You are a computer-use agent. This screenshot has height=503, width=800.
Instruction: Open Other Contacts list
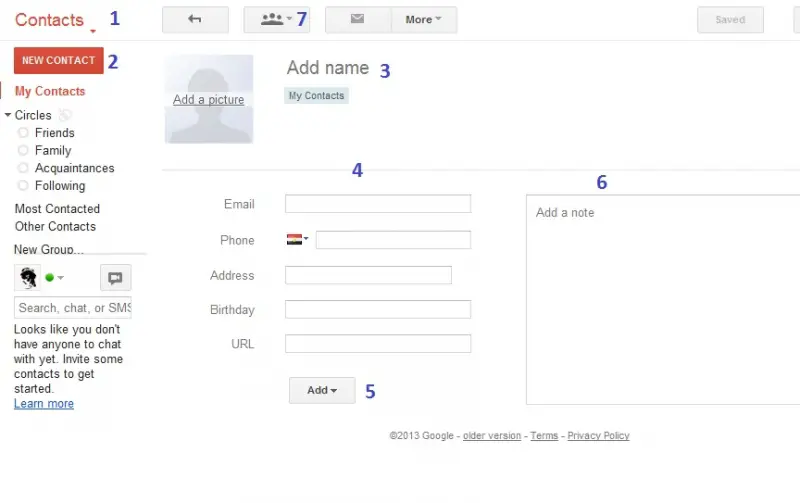pos(55,227)
